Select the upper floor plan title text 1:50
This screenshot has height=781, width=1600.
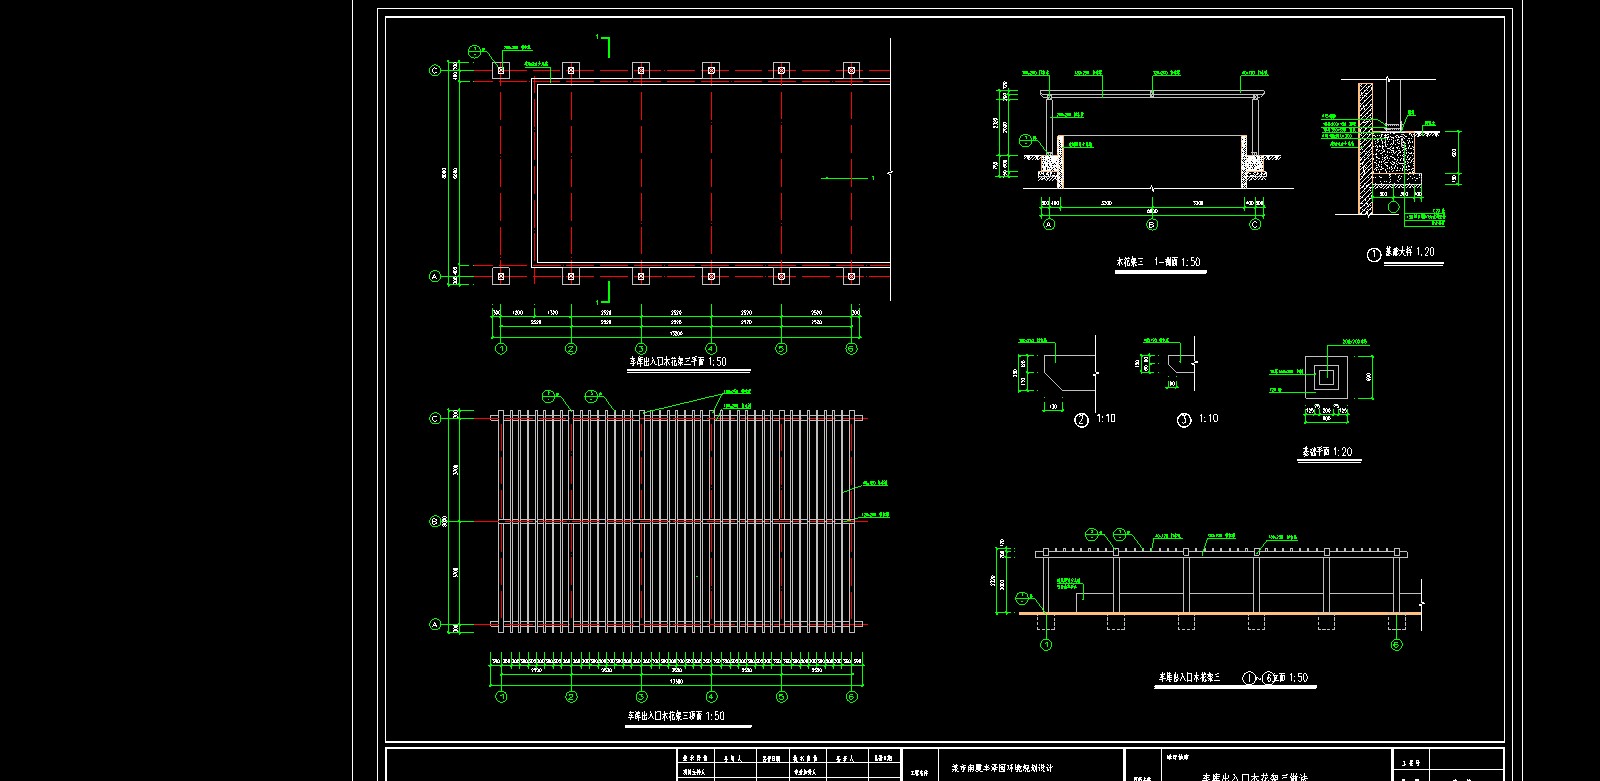tap(677, 362)
